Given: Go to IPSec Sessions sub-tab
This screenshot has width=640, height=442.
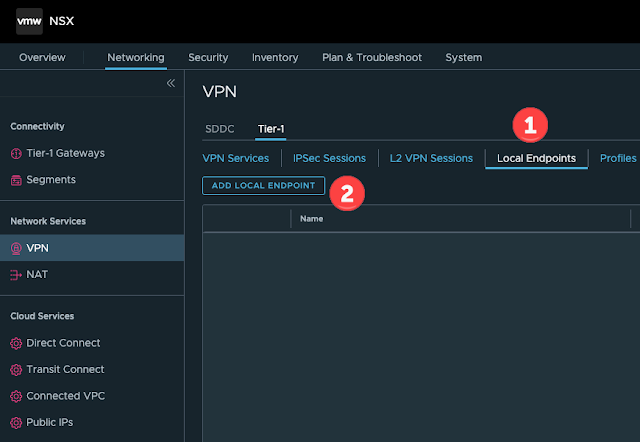Looking at the screenshot, I should [329, 158].
